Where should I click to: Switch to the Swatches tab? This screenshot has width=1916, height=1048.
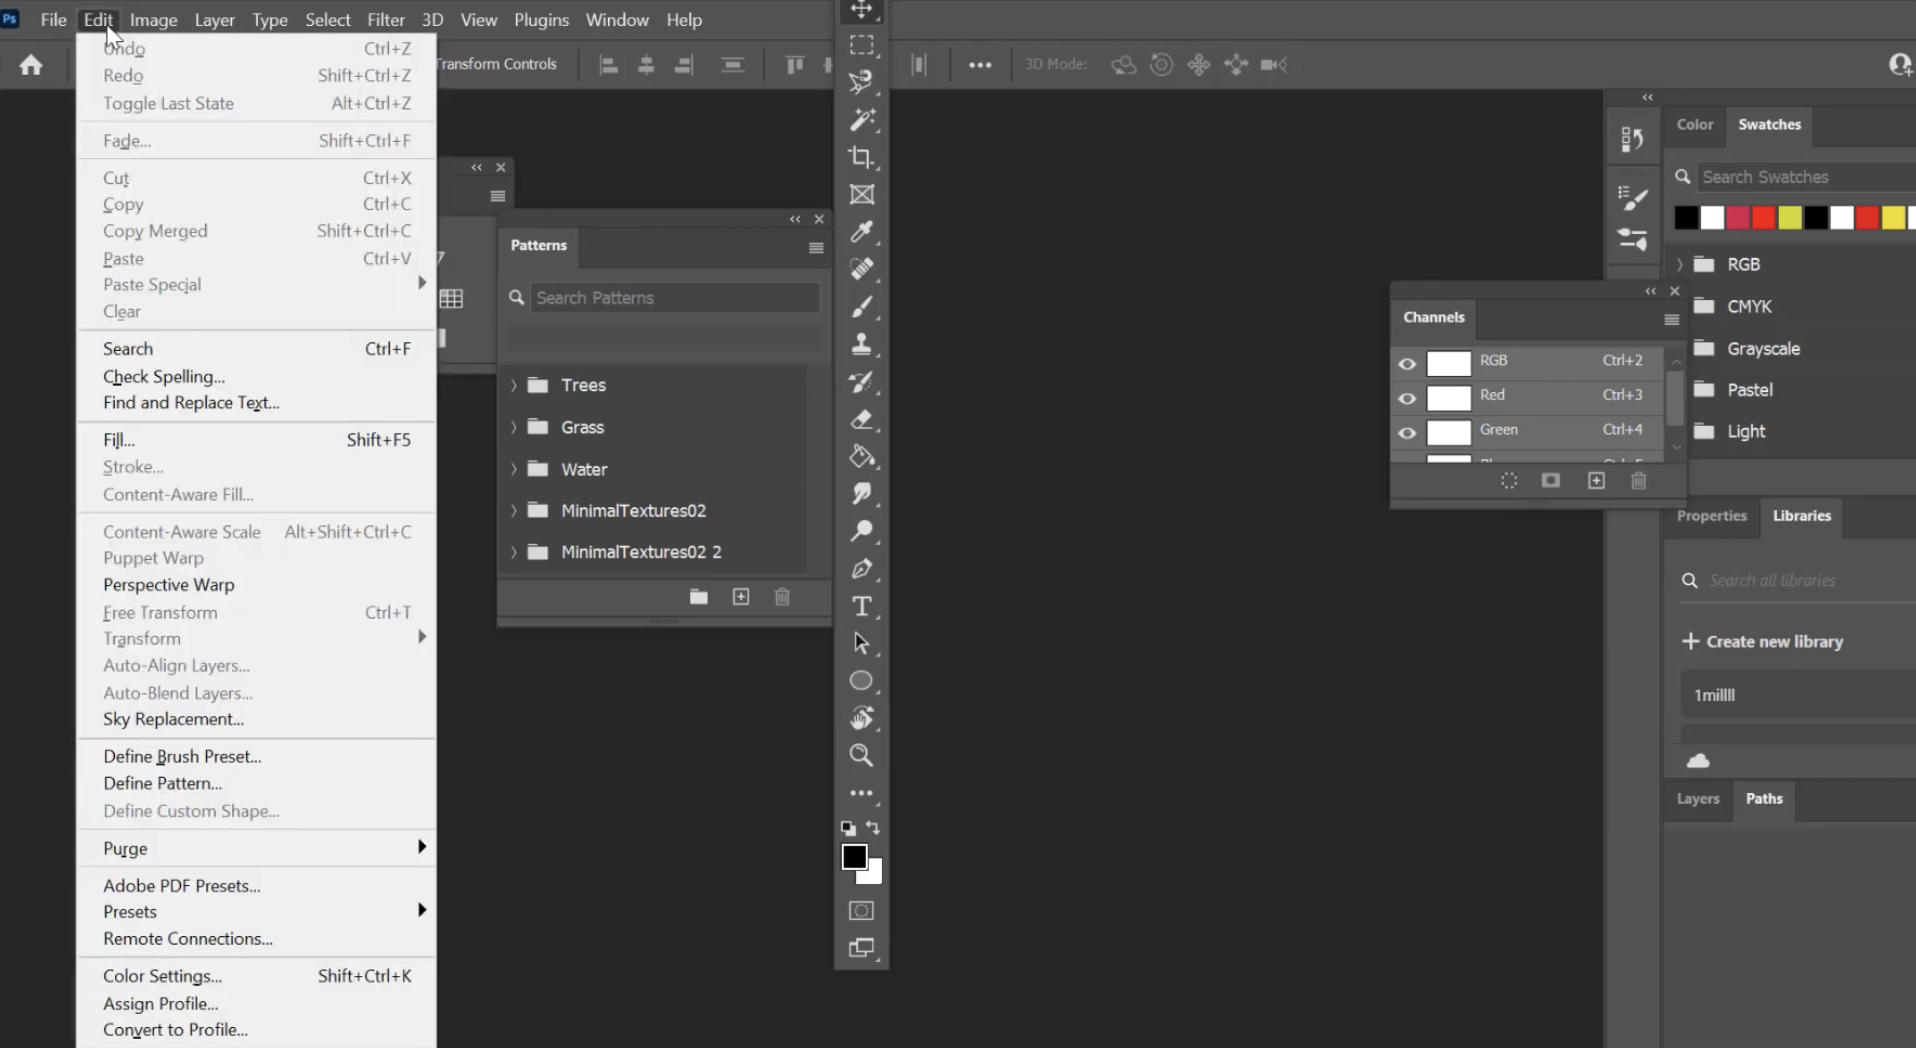[x=1768, y=124]
